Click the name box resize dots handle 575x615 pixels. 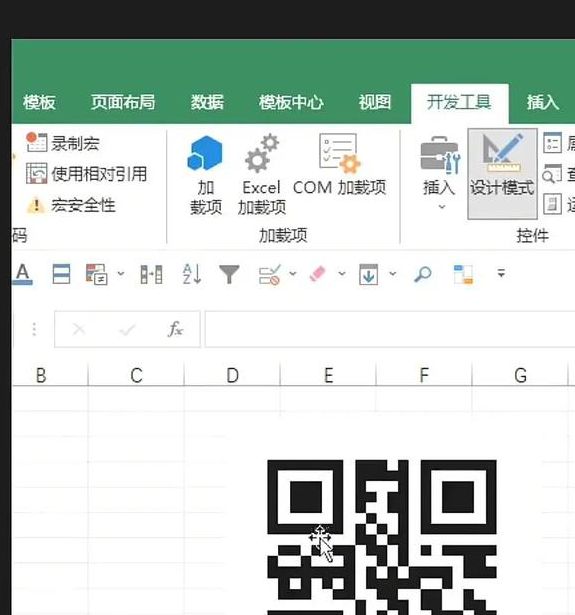[34, 329]
